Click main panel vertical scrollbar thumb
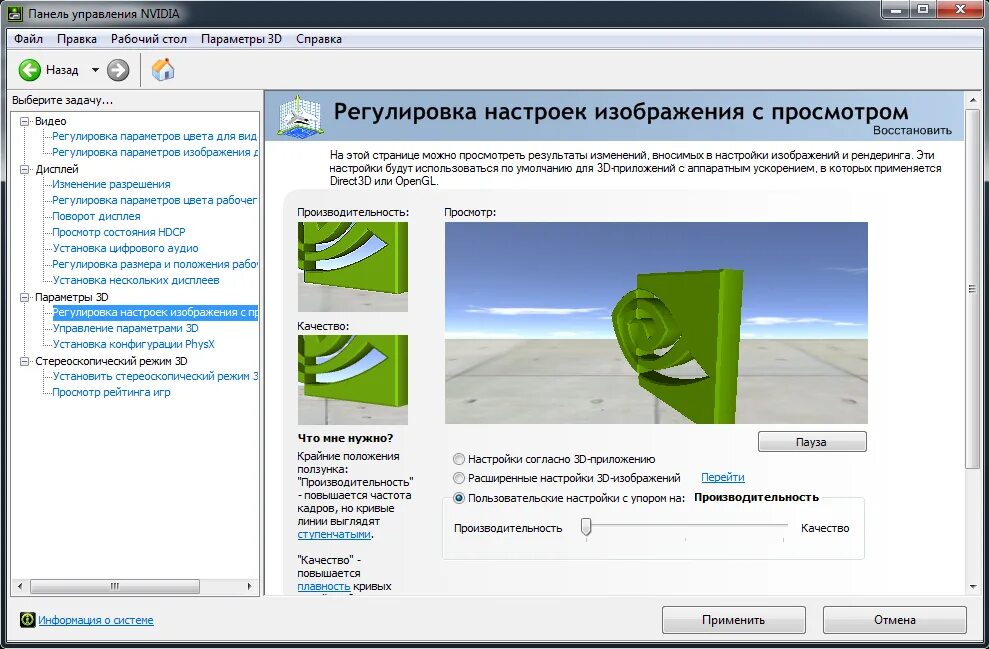Viewport: 989px width, 649px height. click(972, 288)
